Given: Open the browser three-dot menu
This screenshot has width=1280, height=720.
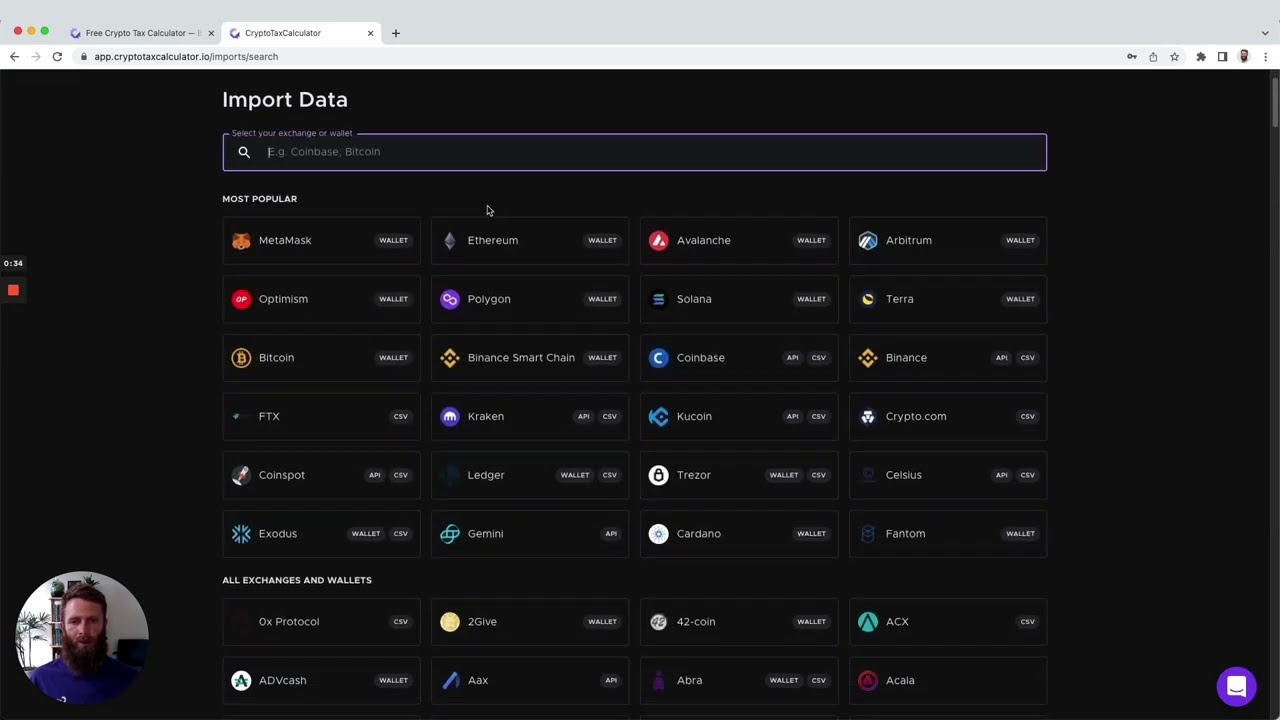Looking at the screenshot, I should tap(1265, 57).
